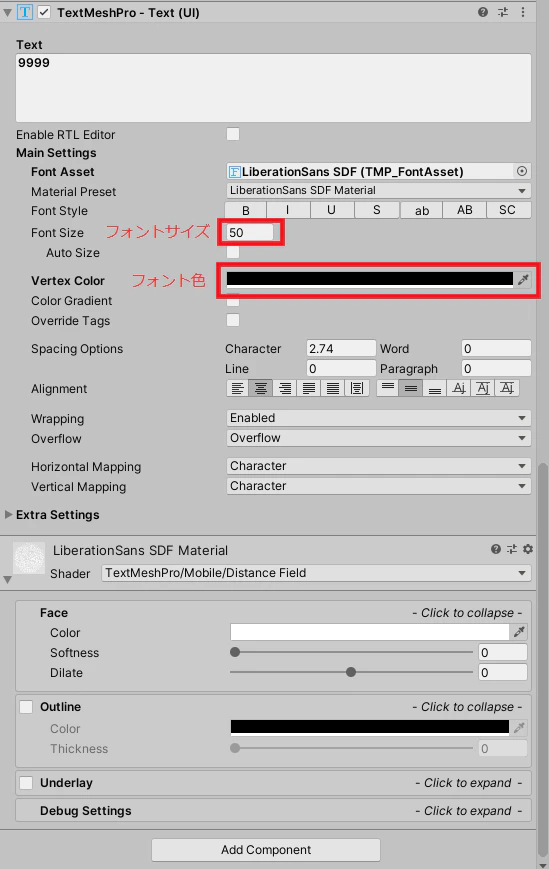Viewport: 549px width, 869px height.
Task: Open Vertex Color swatch
Action: [370, 279]
